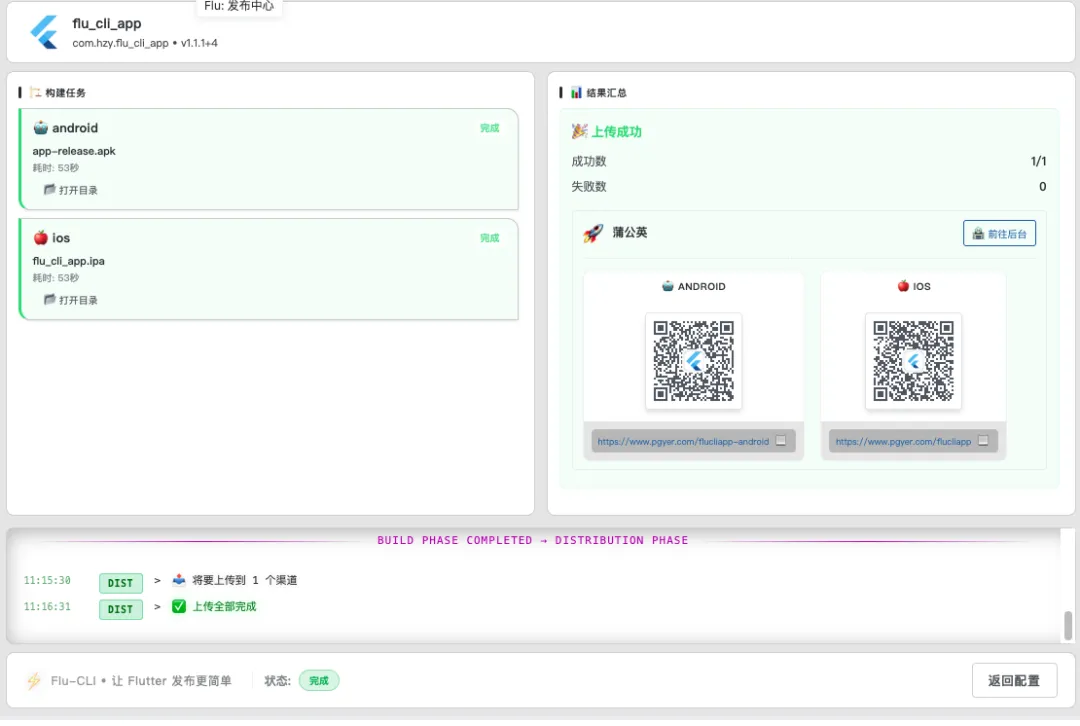This screenshot has height=726, width=1080.
Task: Click the package id com.hzy.flu_cli_app text
Action: pyautogui.click(x=120, y=43)
